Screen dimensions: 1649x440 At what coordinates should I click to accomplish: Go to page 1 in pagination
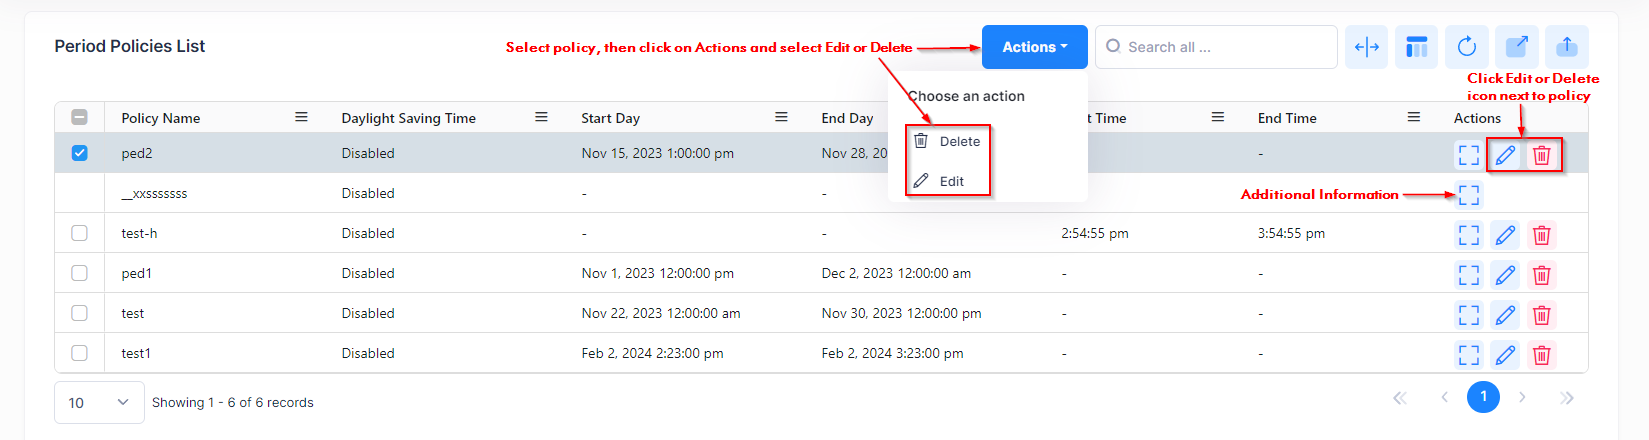pyautogui.click(x=1483, y=397)
